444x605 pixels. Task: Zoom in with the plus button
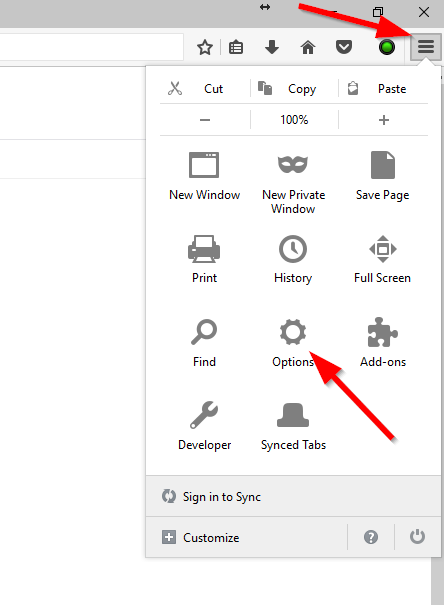coord(383,120)
